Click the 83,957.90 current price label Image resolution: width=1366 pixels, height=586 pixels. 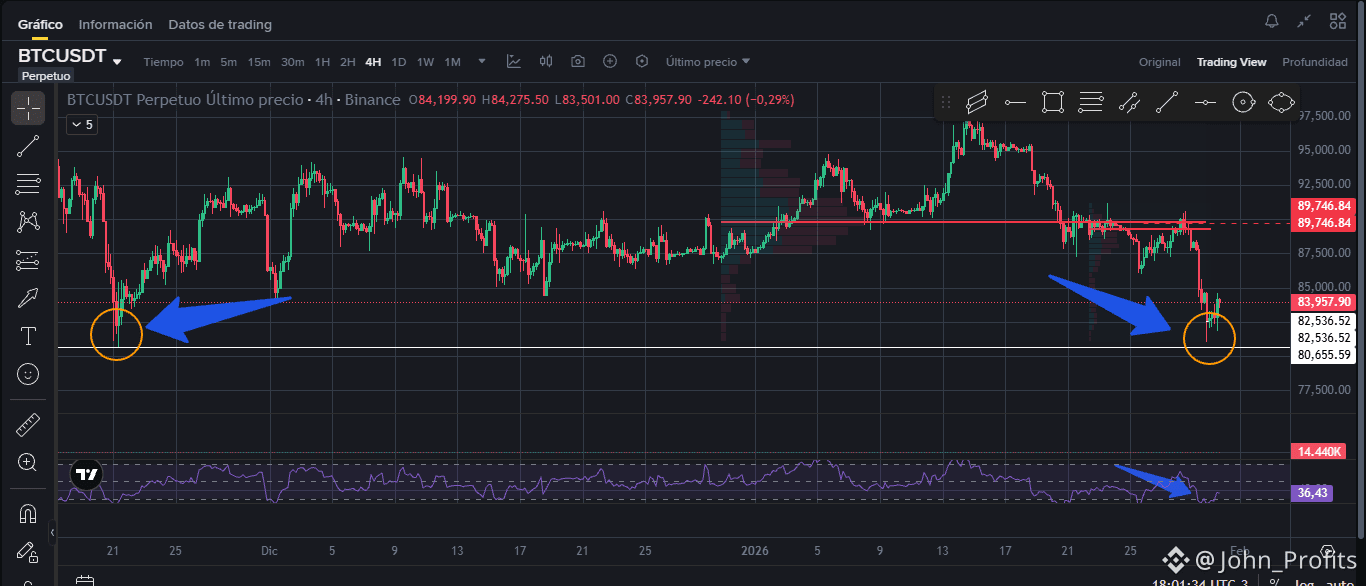(x=1324, y=302)
